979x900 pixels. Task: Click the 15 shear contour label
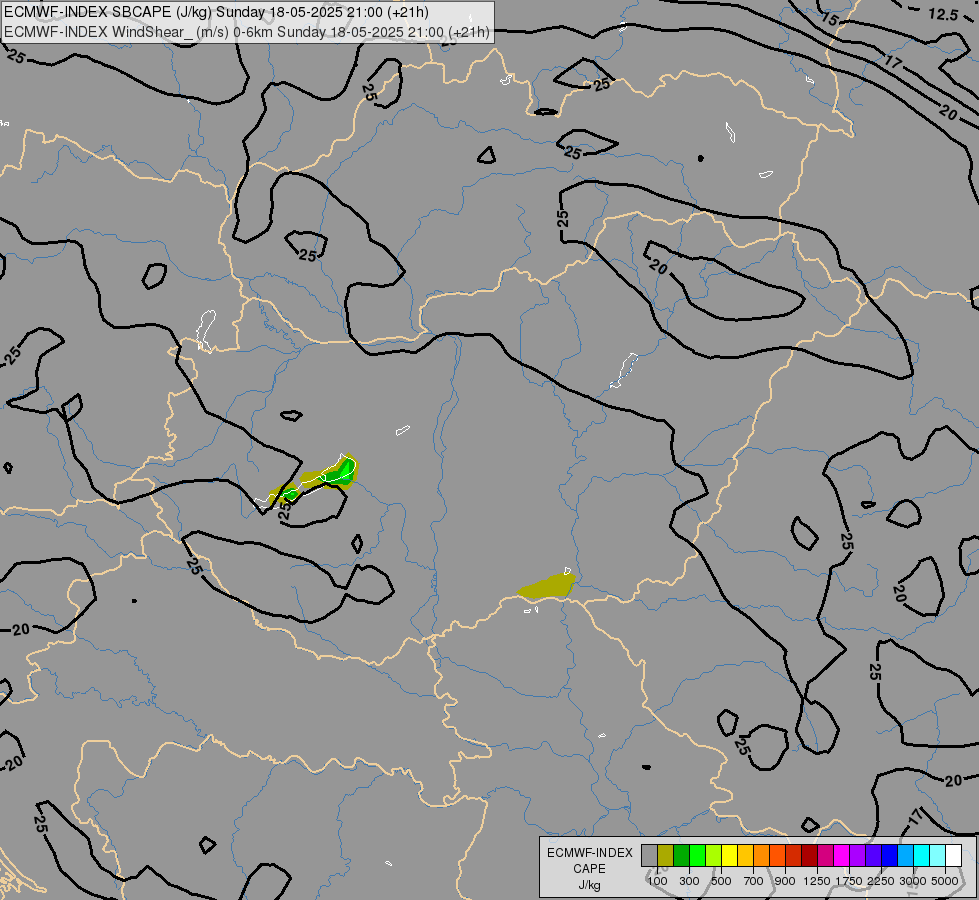829,19
